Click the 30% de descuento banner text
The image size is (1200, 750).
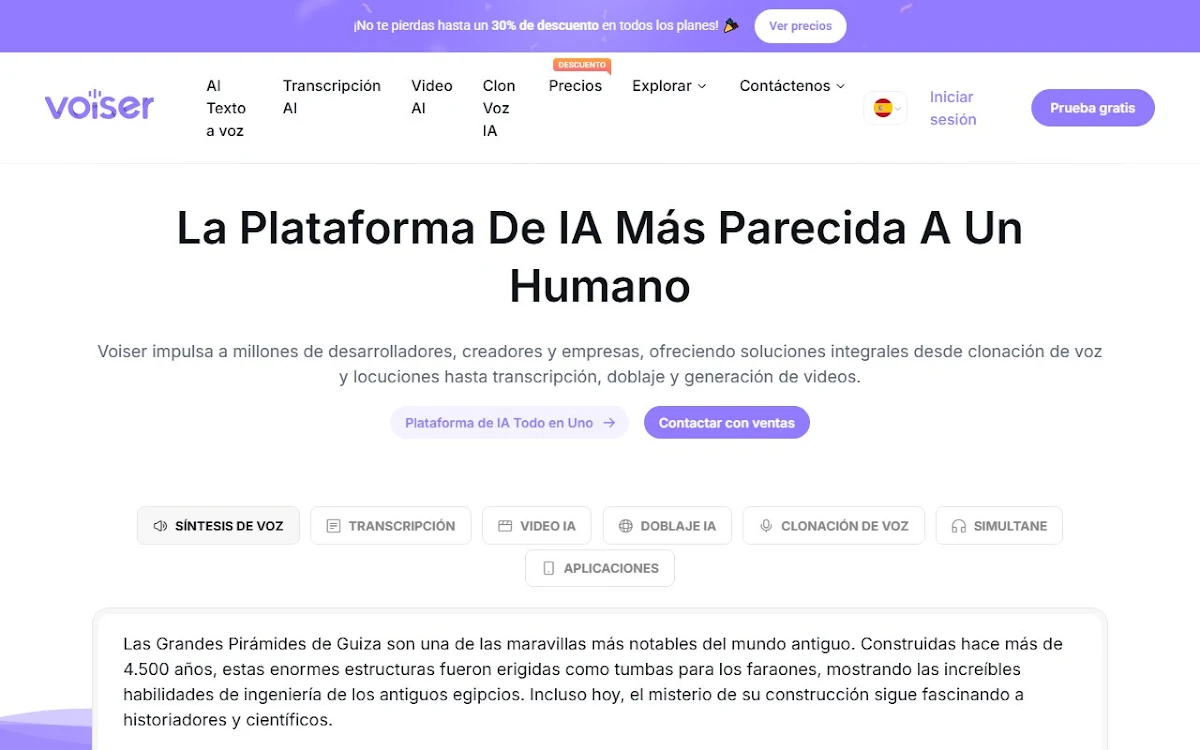pos(547,26)
